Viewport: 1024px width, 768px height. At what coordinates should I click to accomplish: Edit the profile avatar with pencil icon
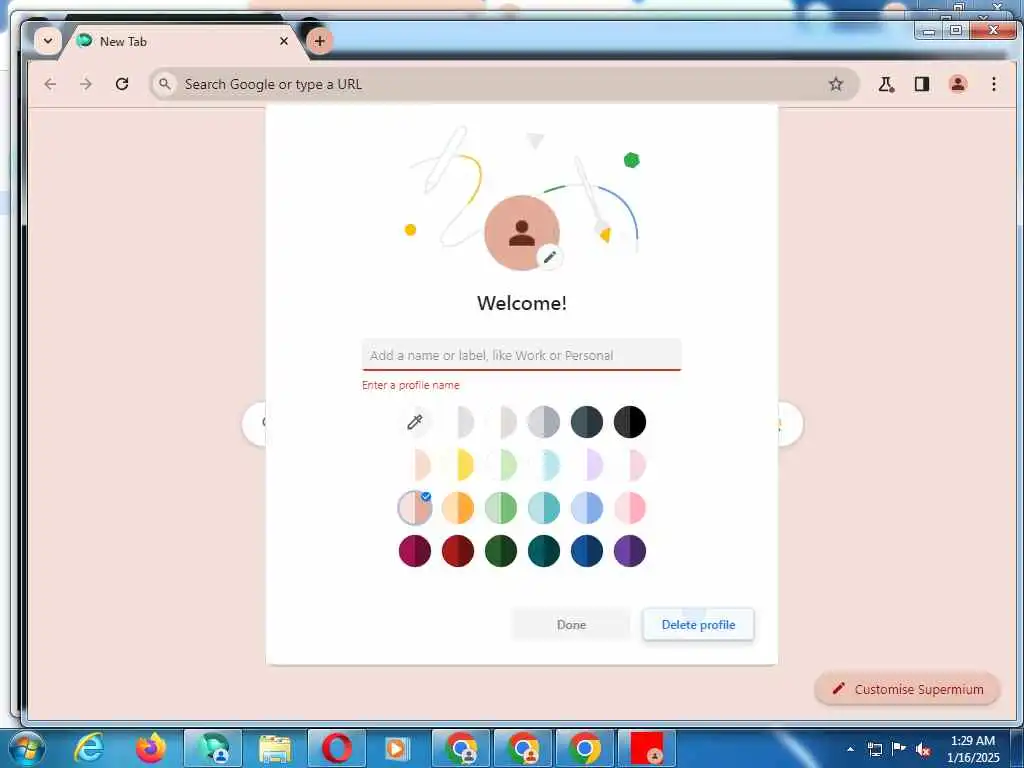pos(550,257)
